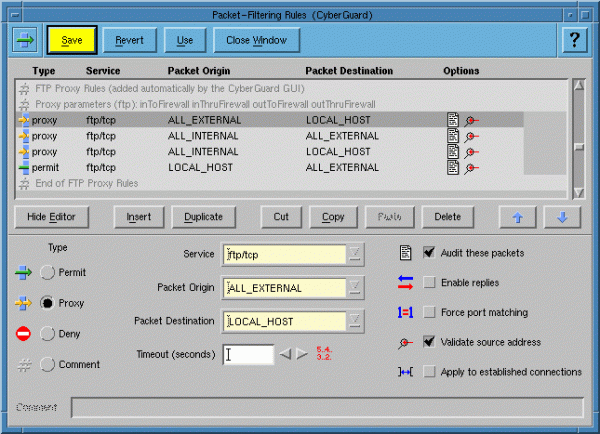Check Apply to established connections
Screen dimensions: 600x434
(429, 372)
